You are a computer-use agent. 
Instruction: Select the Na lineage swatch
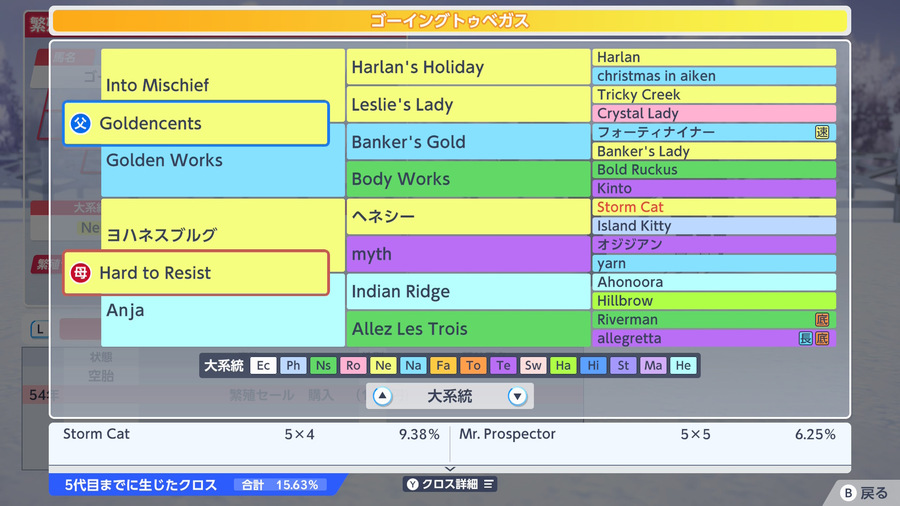pyautogui.click(x=413, y=365)
